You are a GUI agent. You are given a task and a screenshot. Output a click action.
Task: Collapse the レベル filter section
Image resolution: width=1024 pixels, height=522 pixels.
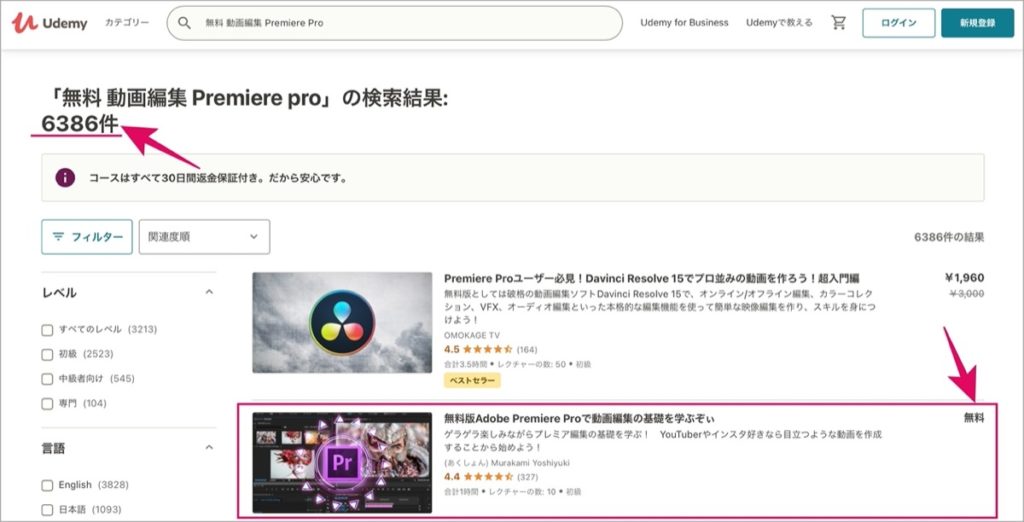coord(209,292)
